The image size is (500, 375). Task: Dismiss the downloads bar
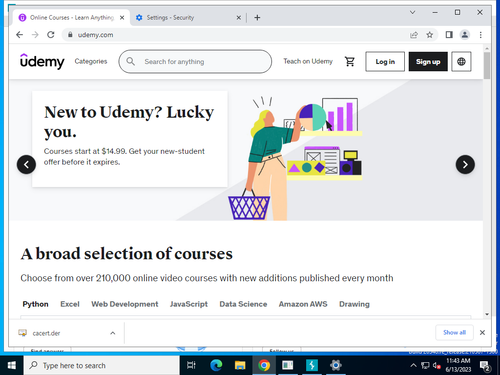tap(482, 332)
